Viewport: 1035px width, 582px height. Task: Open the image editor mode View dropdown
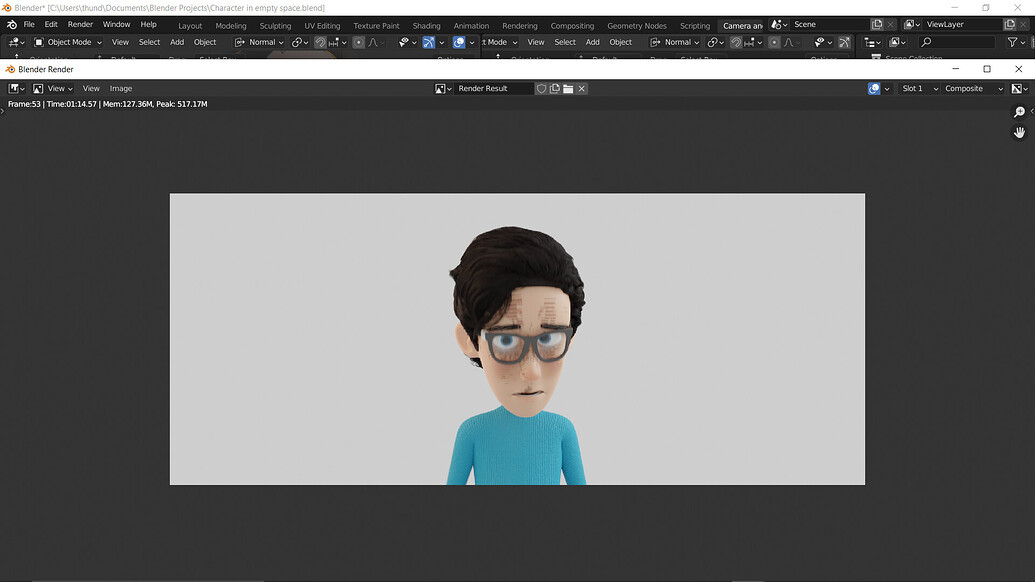point(53,88)
